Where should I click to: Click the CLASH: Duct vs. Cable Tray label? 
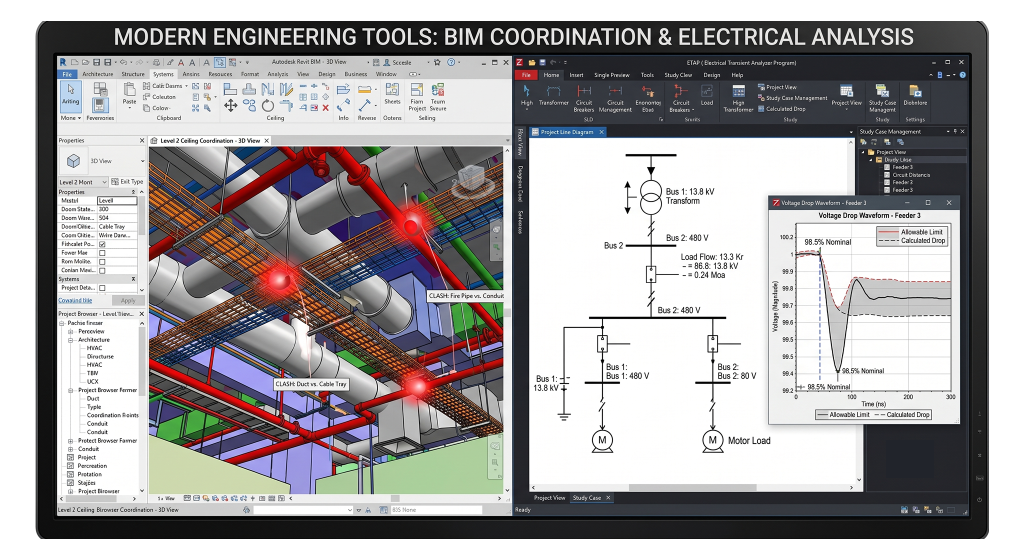(x=311, y=384)
